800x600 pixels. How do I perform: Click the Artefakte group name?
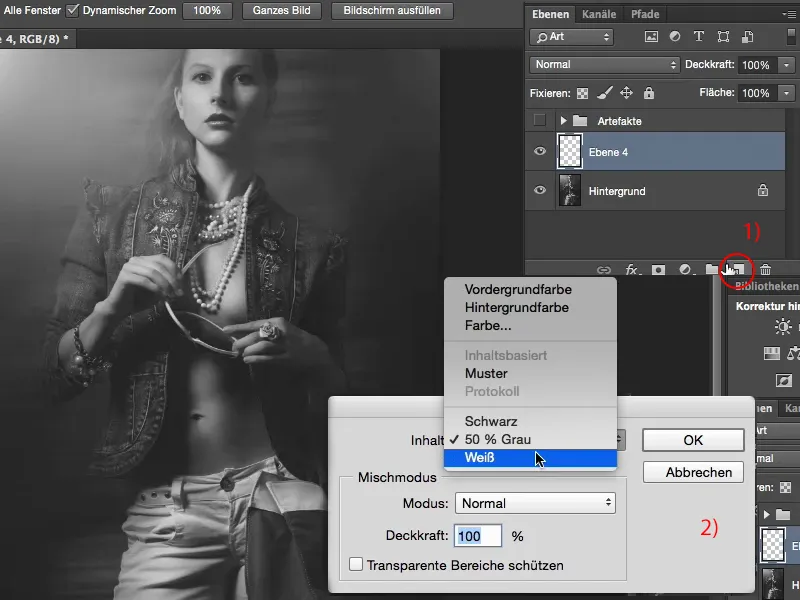pyautogui.click(x=619, y=121)
